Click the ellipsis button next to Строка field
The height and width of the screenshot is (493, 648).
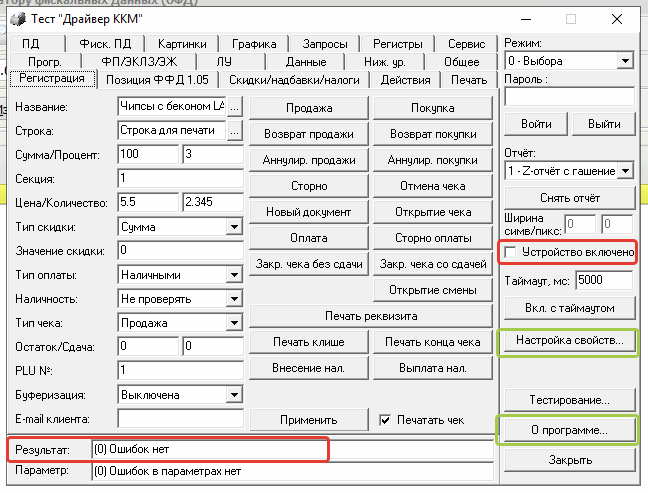[234, 131]
